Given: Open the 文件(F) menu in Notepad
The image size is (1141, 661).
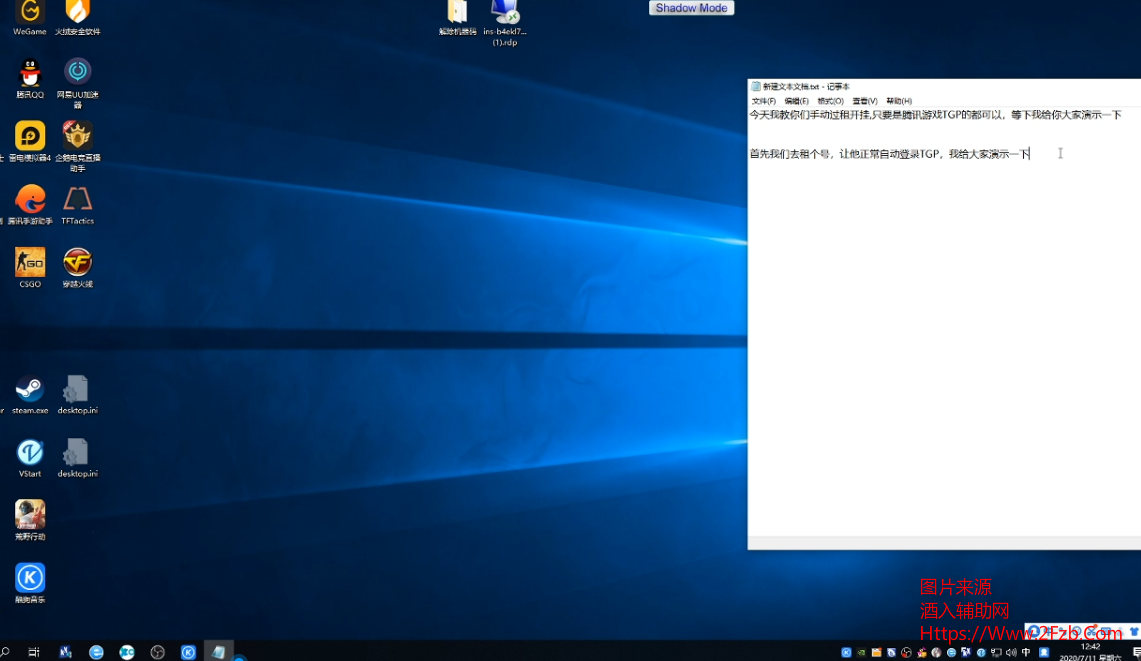Looking at the screenshot, I should [x=763, y=101].
